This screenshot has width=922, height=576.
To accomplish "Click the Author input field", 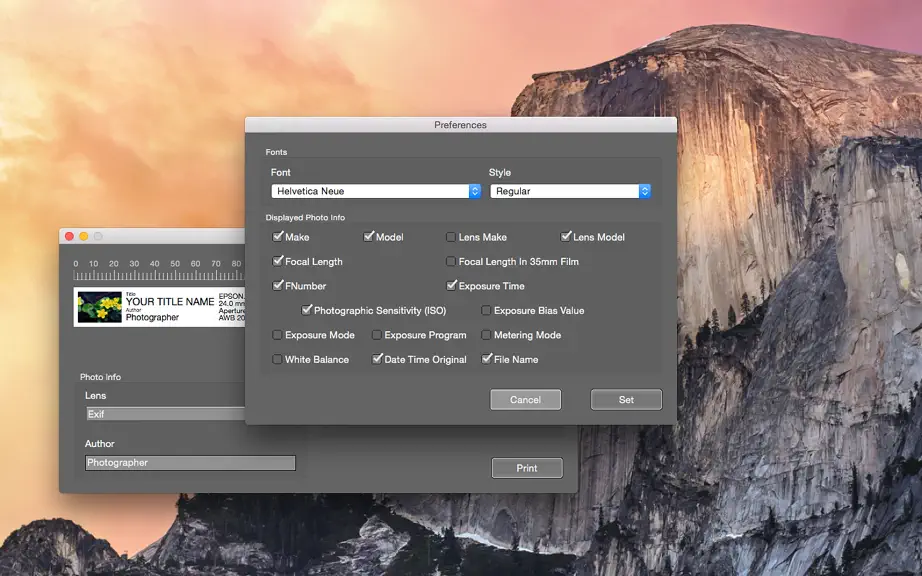I will pos(190,463).
